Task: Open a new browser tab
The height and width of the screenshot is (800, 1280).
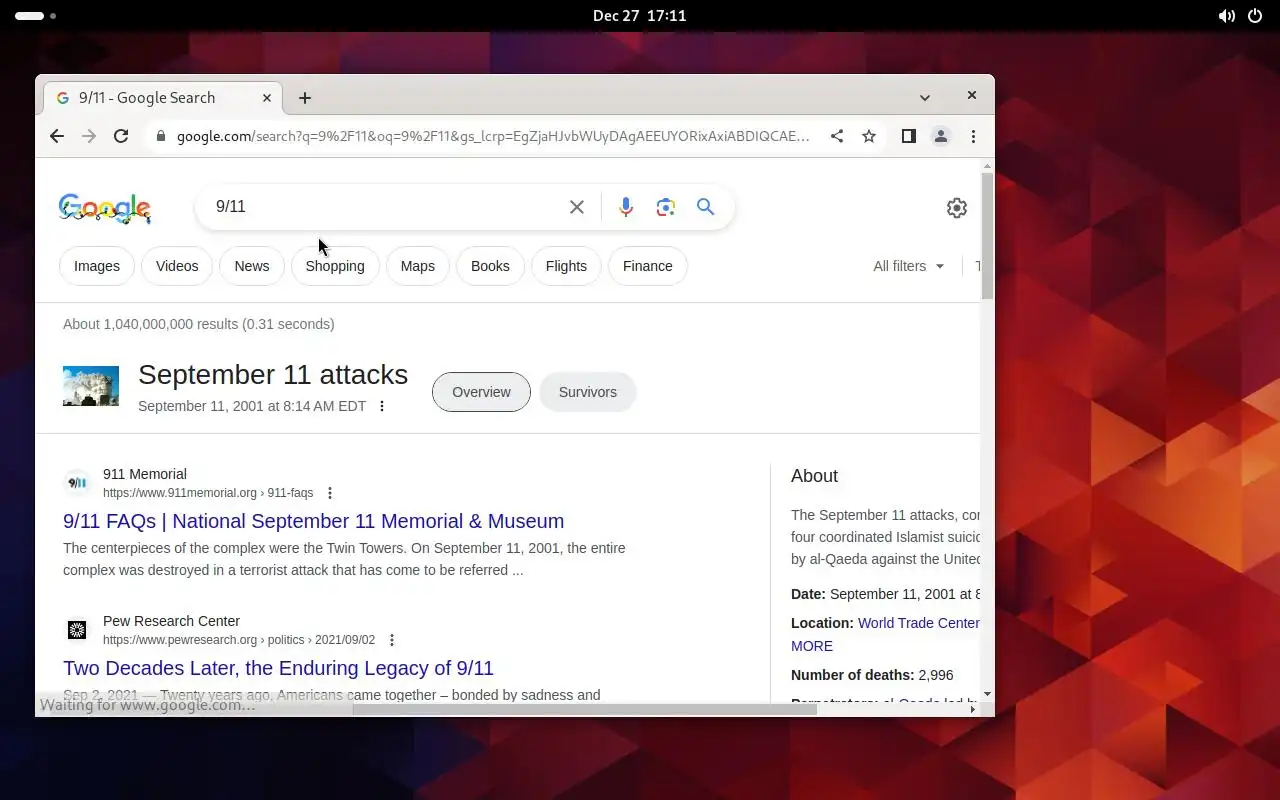Action: point(305,98)
